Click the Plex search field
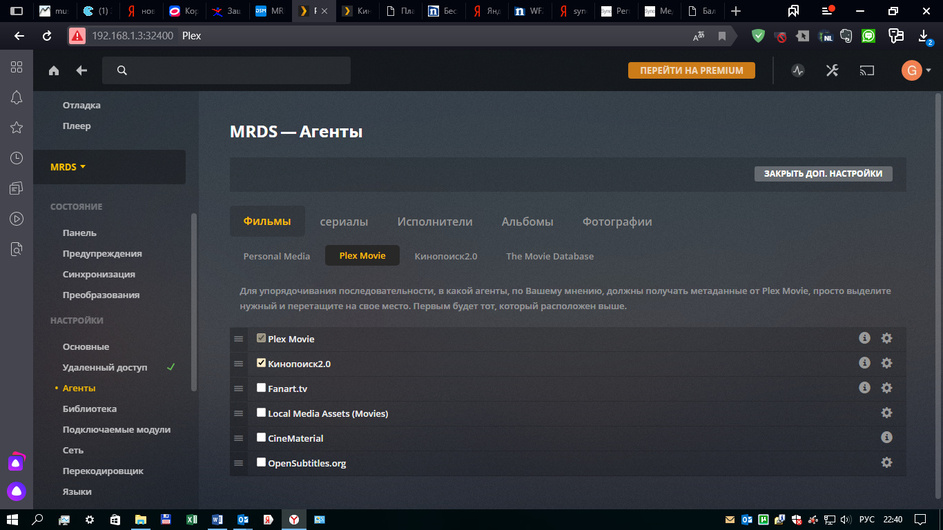 tap(226, 70)
